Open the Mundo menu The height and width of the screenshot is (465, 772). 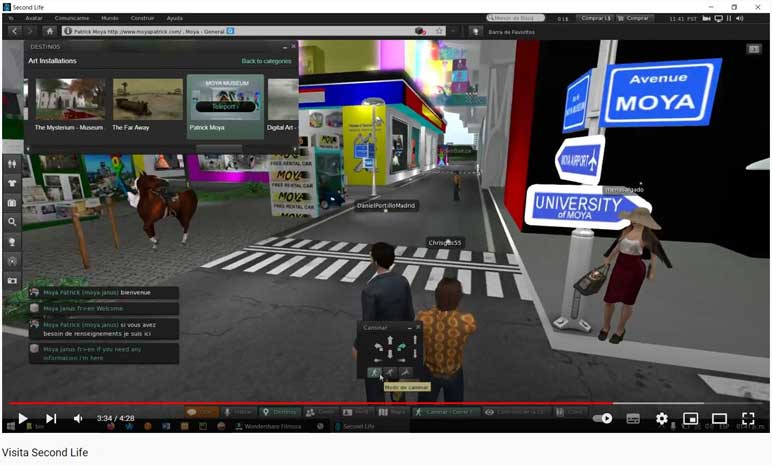tap(110, 18)
